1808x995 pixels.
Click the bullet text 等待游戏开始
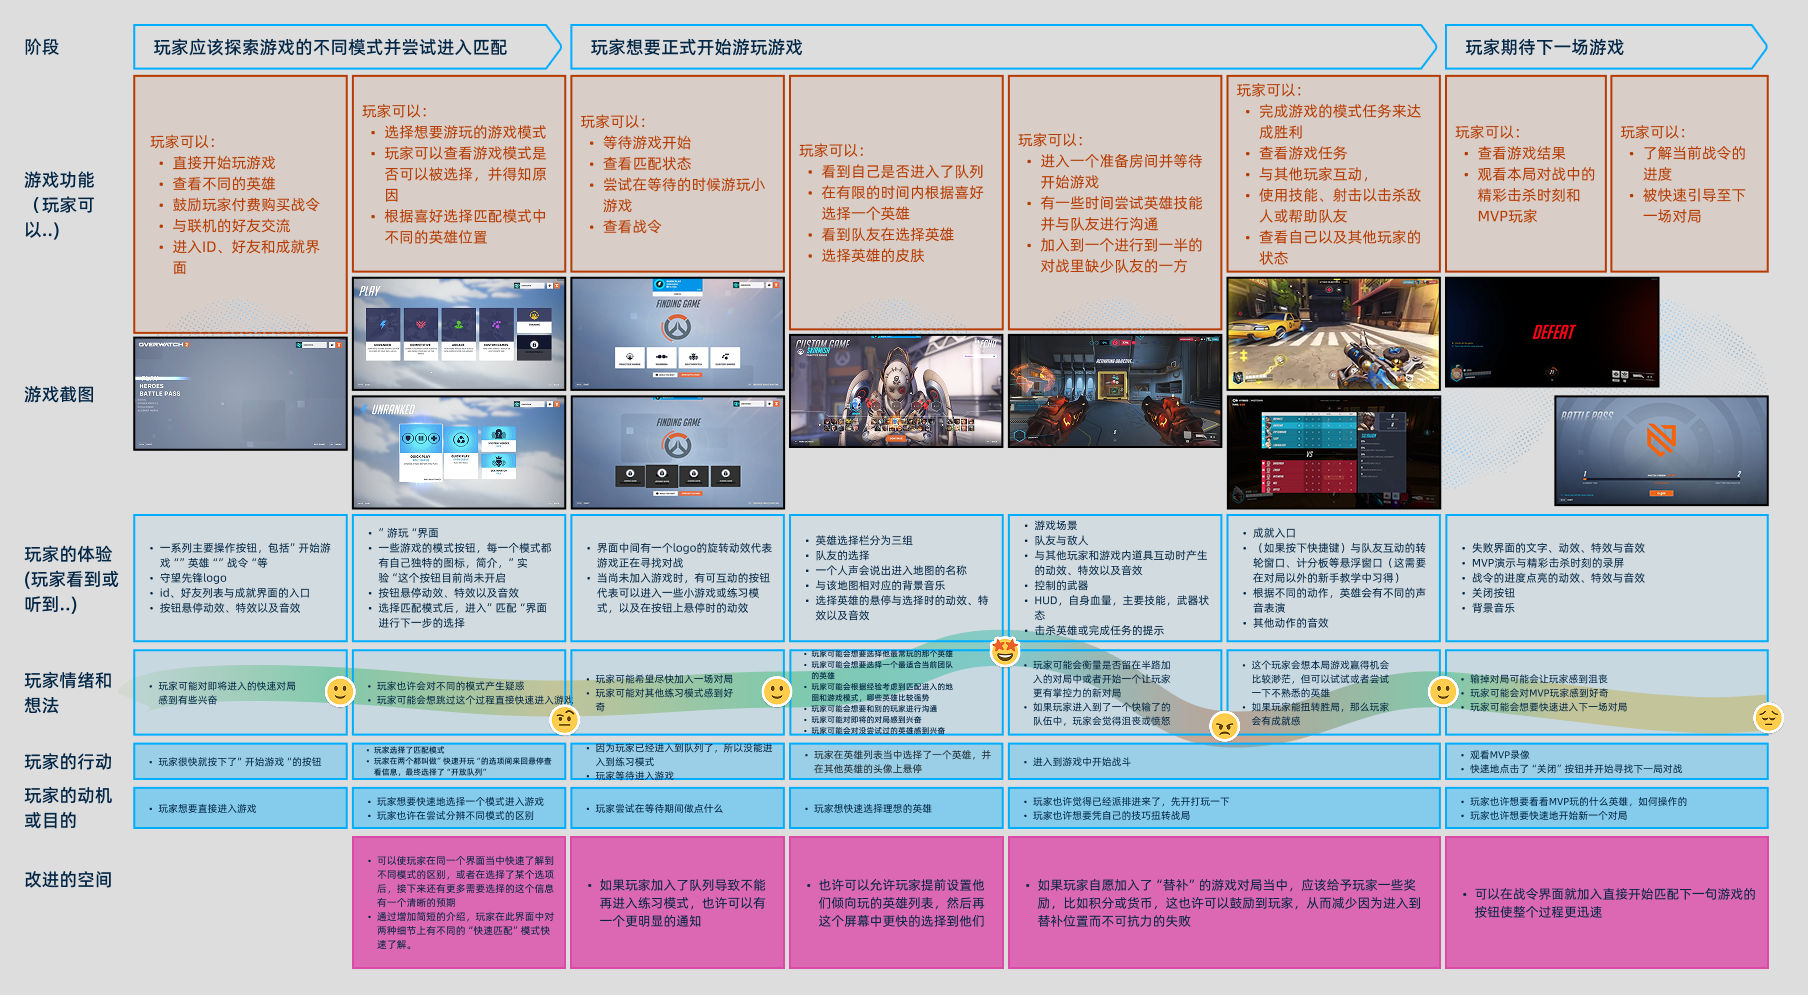(647, 143)
